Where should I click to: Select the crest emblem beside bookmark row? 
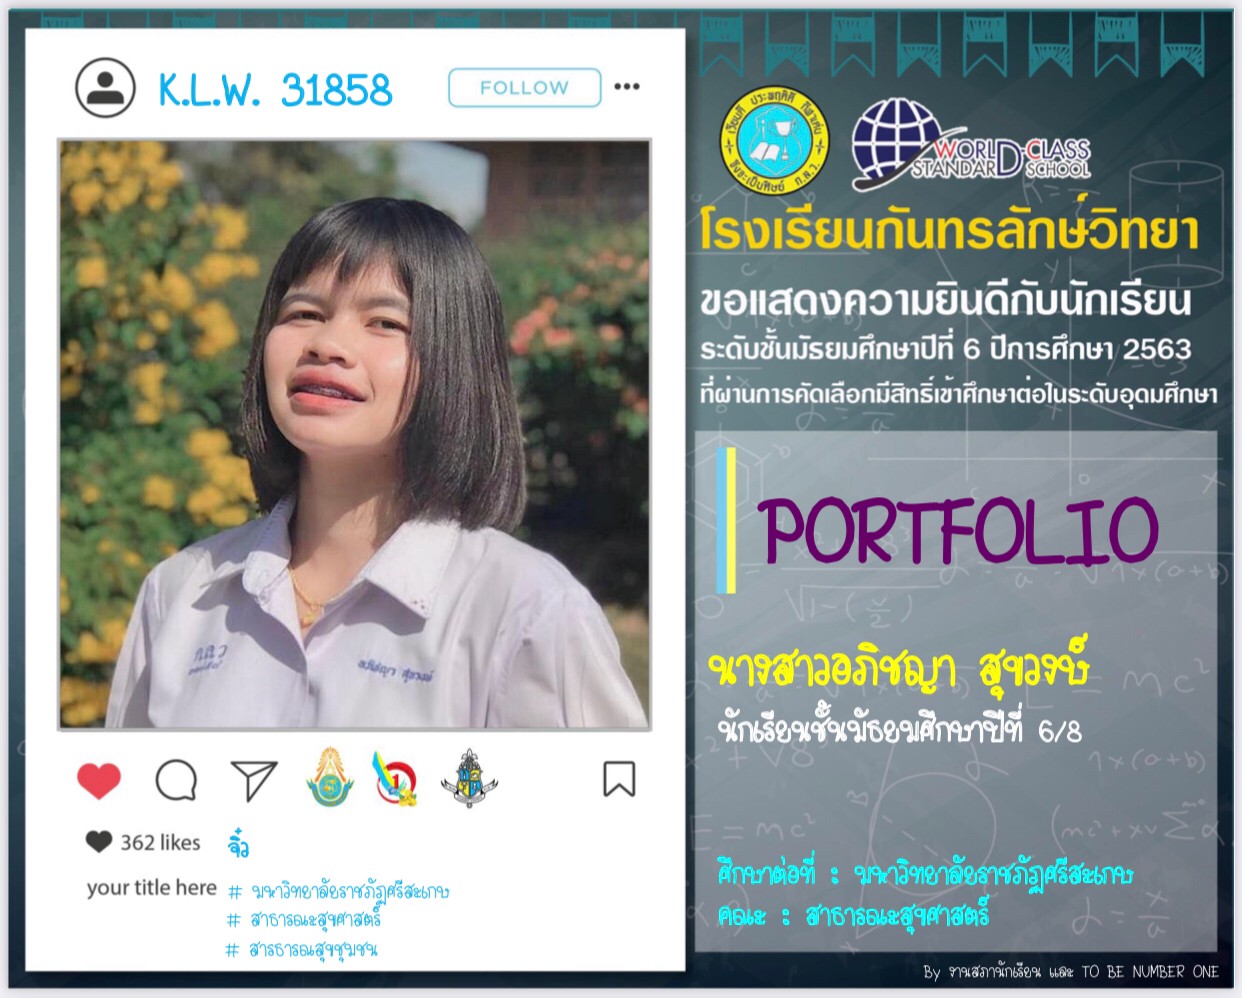pyautogui.click(x=469, y=778)
